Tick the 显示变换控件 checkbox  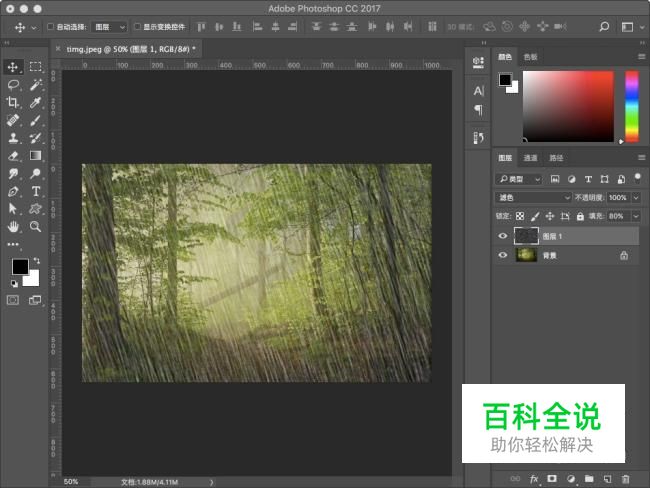[x=138, y=27]
